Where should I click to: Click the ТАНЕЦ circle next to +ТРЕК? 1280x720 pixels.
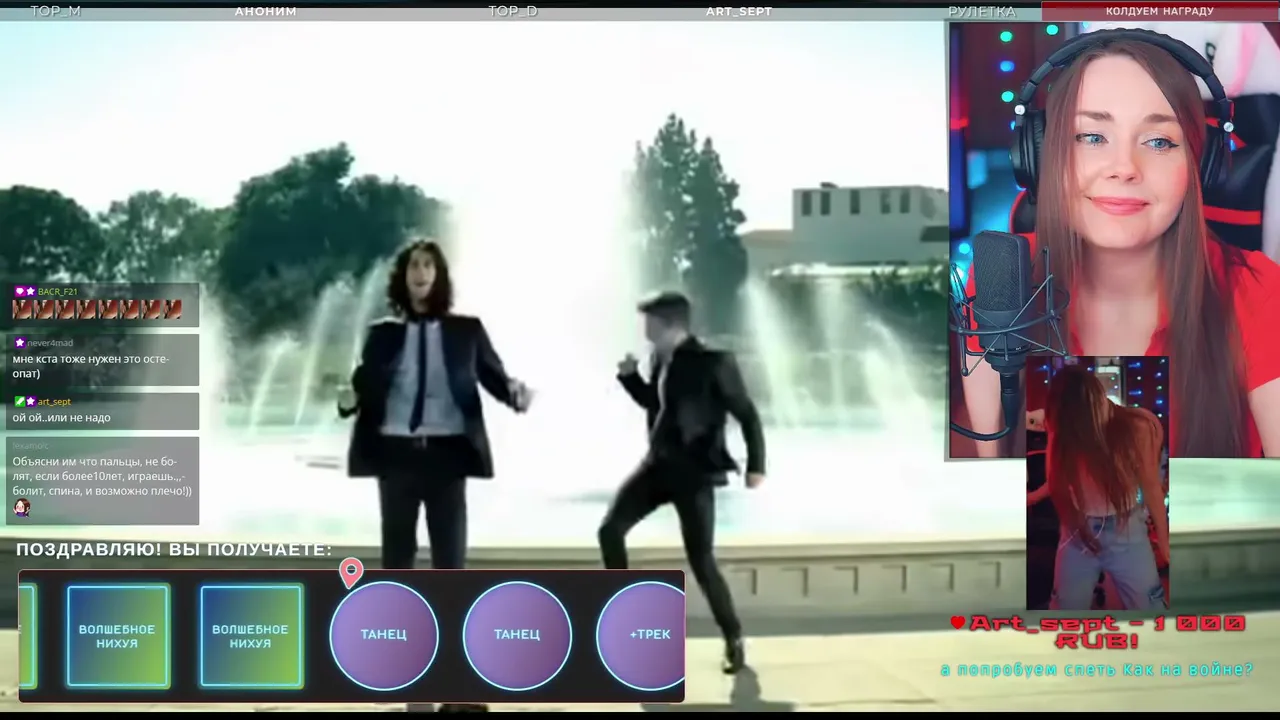coord(517,635)
